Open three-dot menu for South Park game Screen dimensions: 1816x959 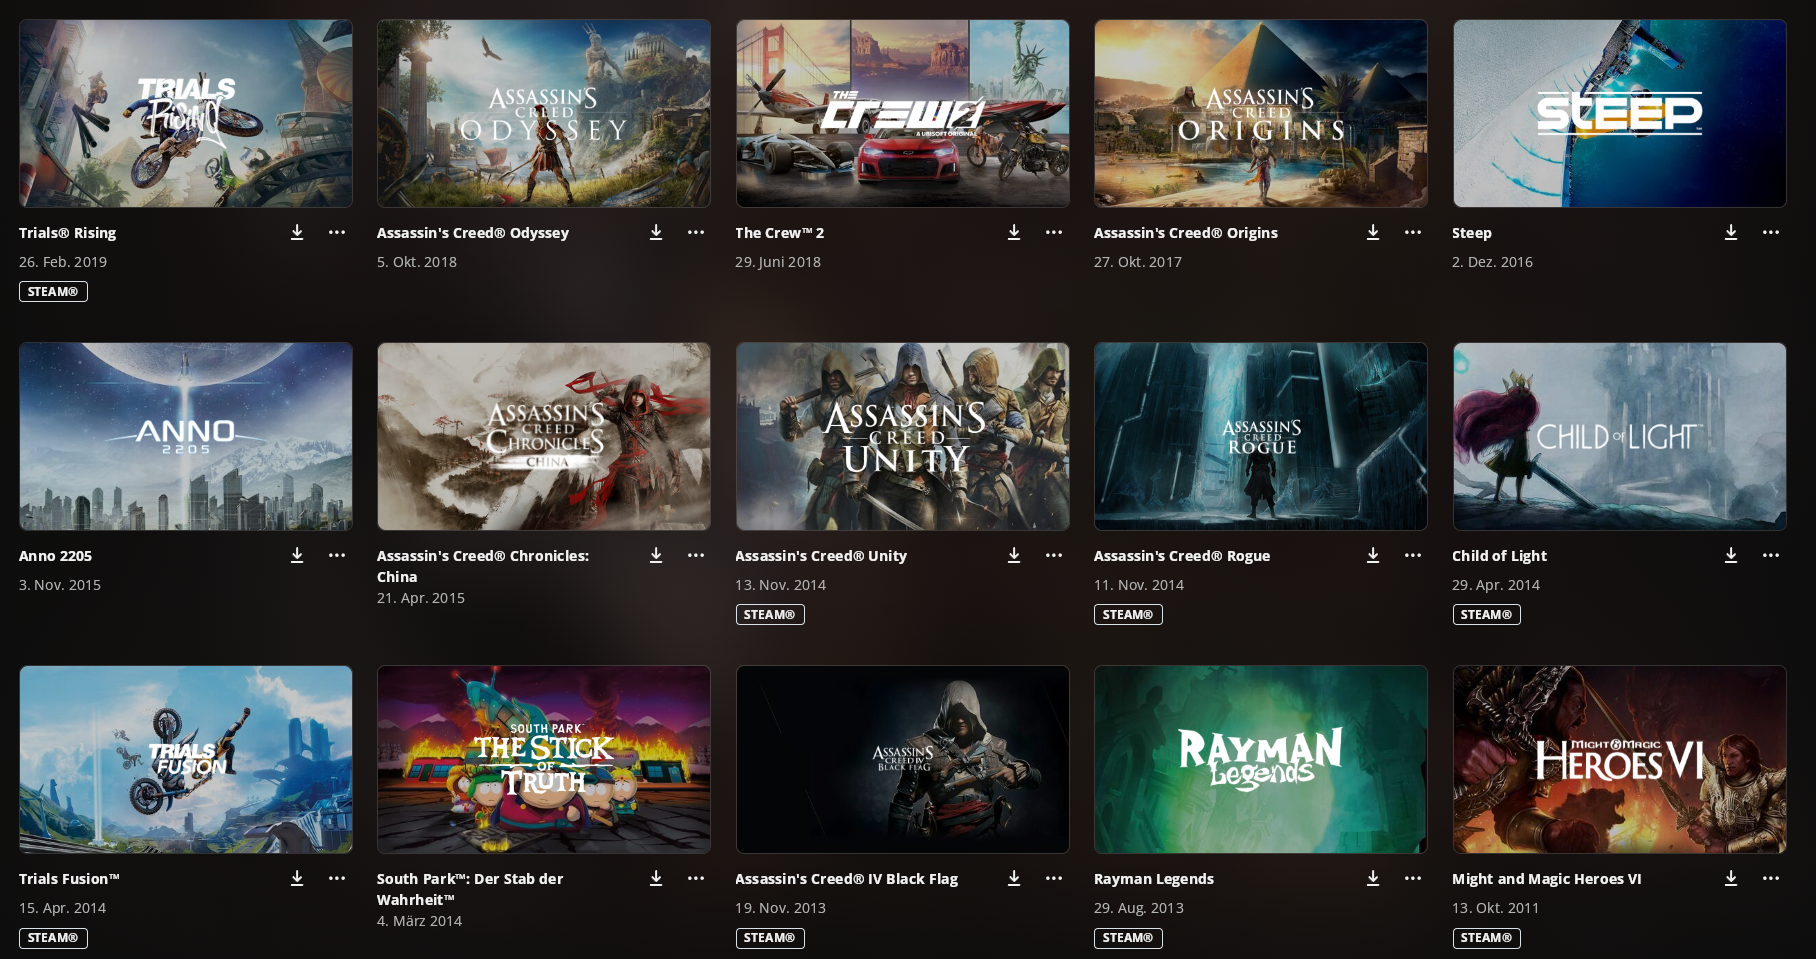coord(696,878)
